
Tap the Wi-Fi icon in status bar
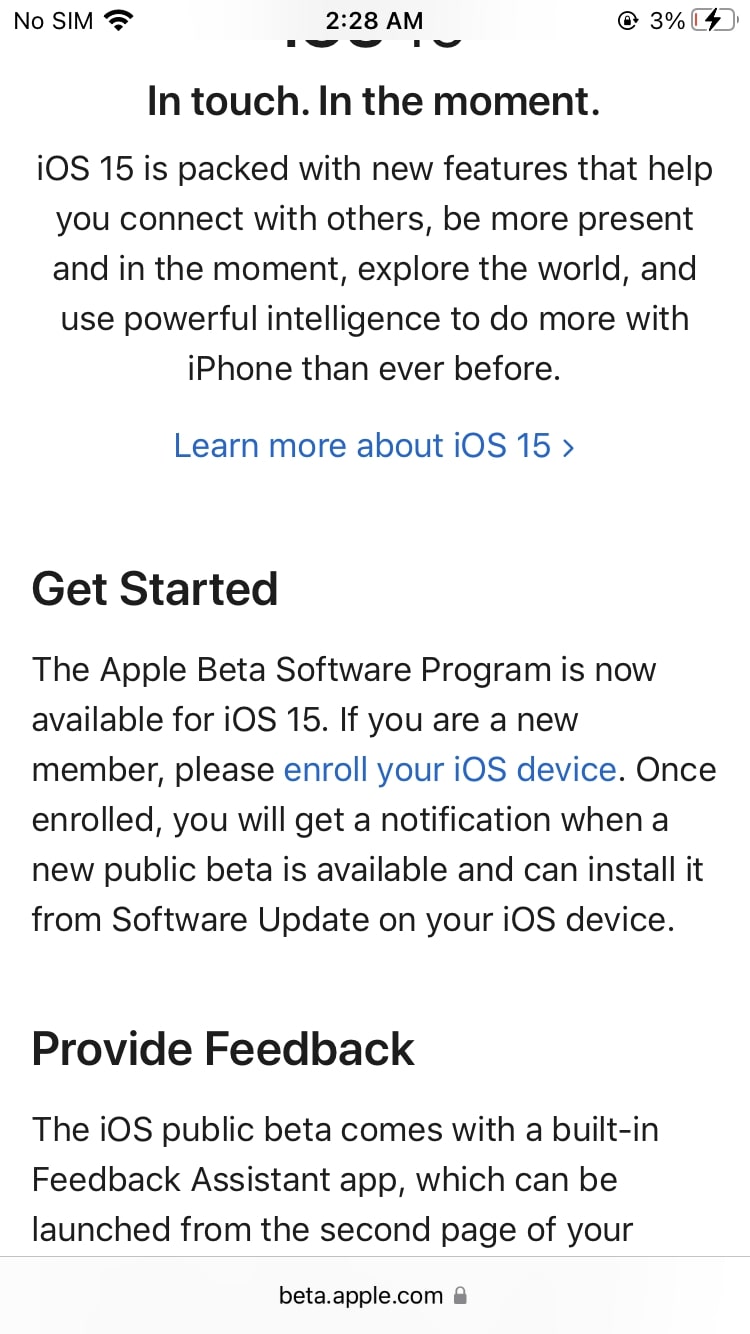pyautogui.click(x=120, y=20)
